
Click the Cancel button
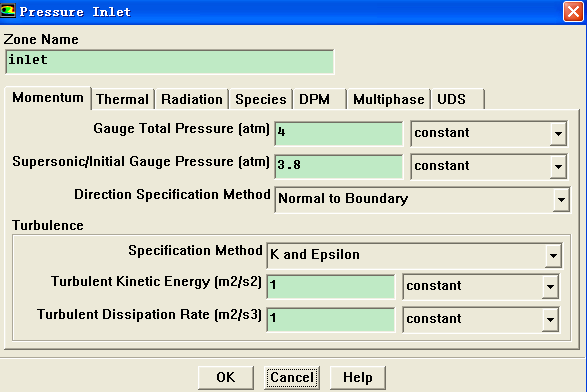pos(292,377)
